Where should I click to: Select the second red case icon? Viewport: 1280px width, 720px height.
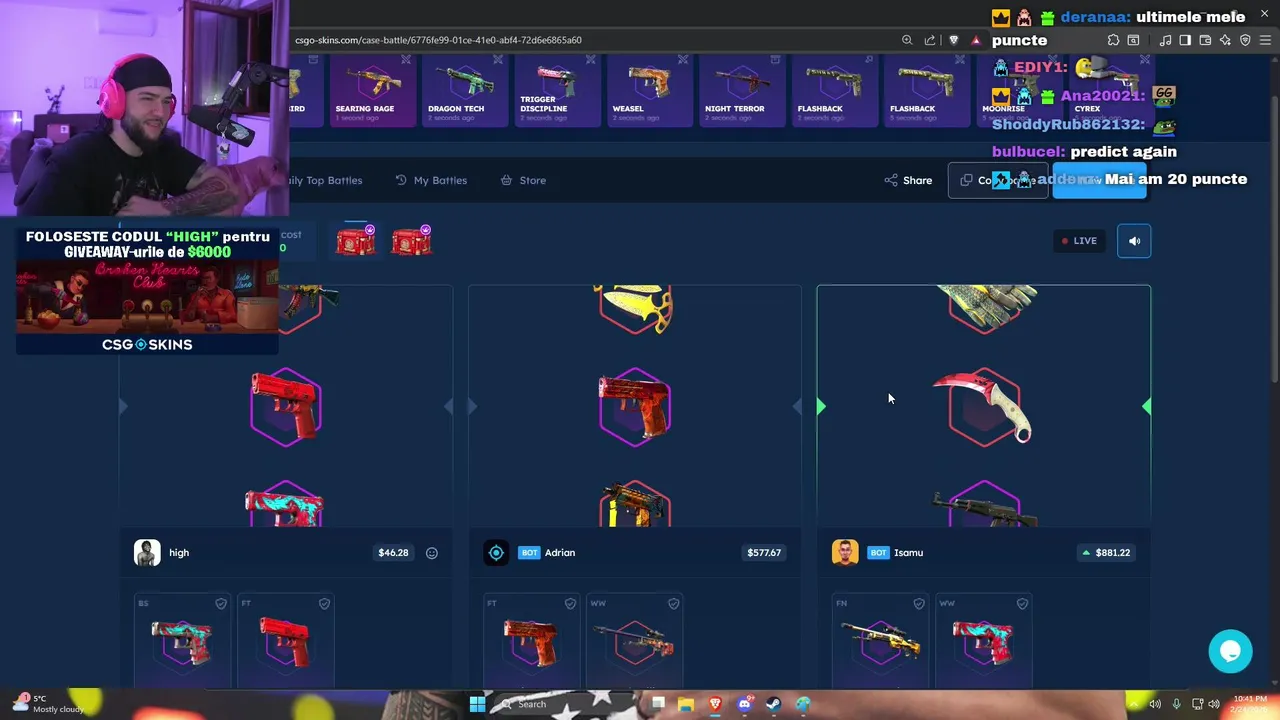411,241
